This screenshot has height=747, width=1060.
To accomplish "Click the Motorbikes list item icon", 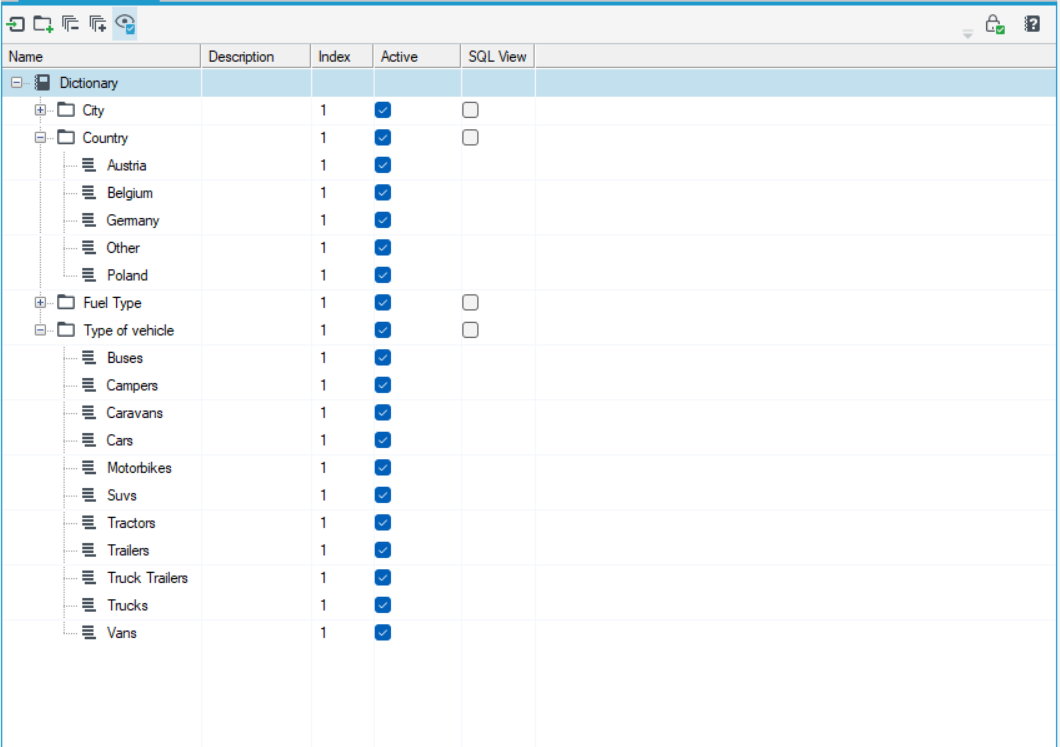I will click(x=89, y=468).
